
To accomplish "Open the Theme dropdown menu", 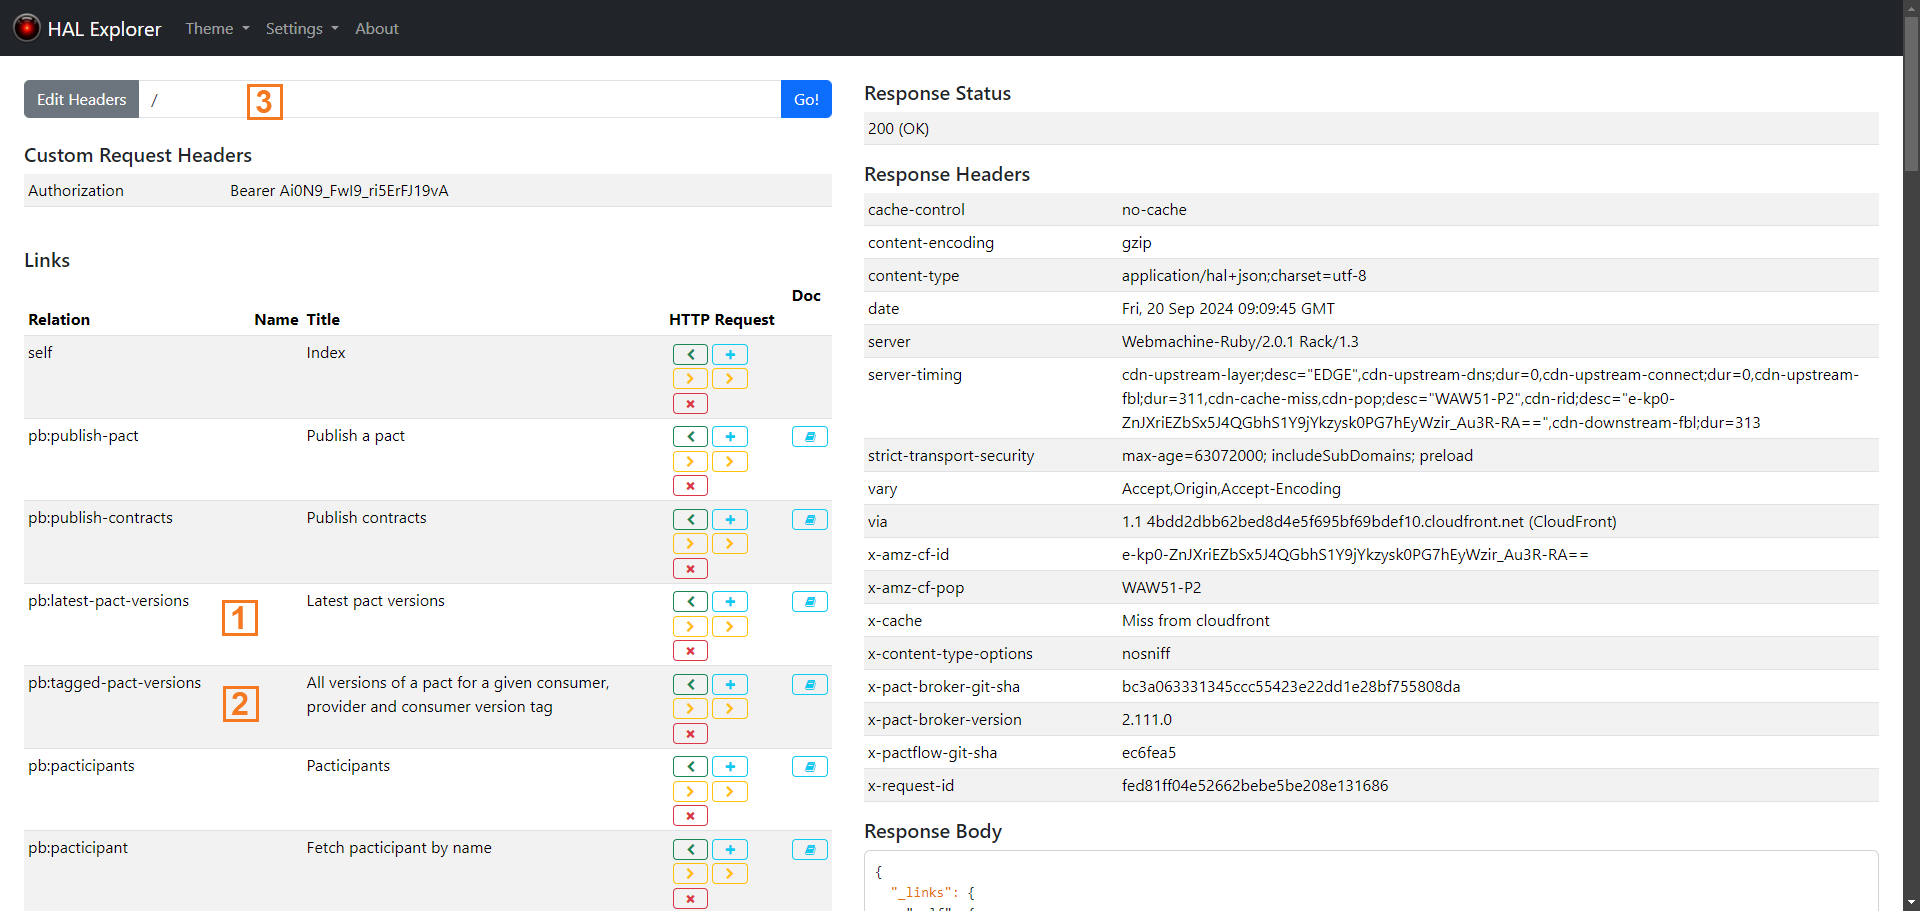I will coord(216,28).
